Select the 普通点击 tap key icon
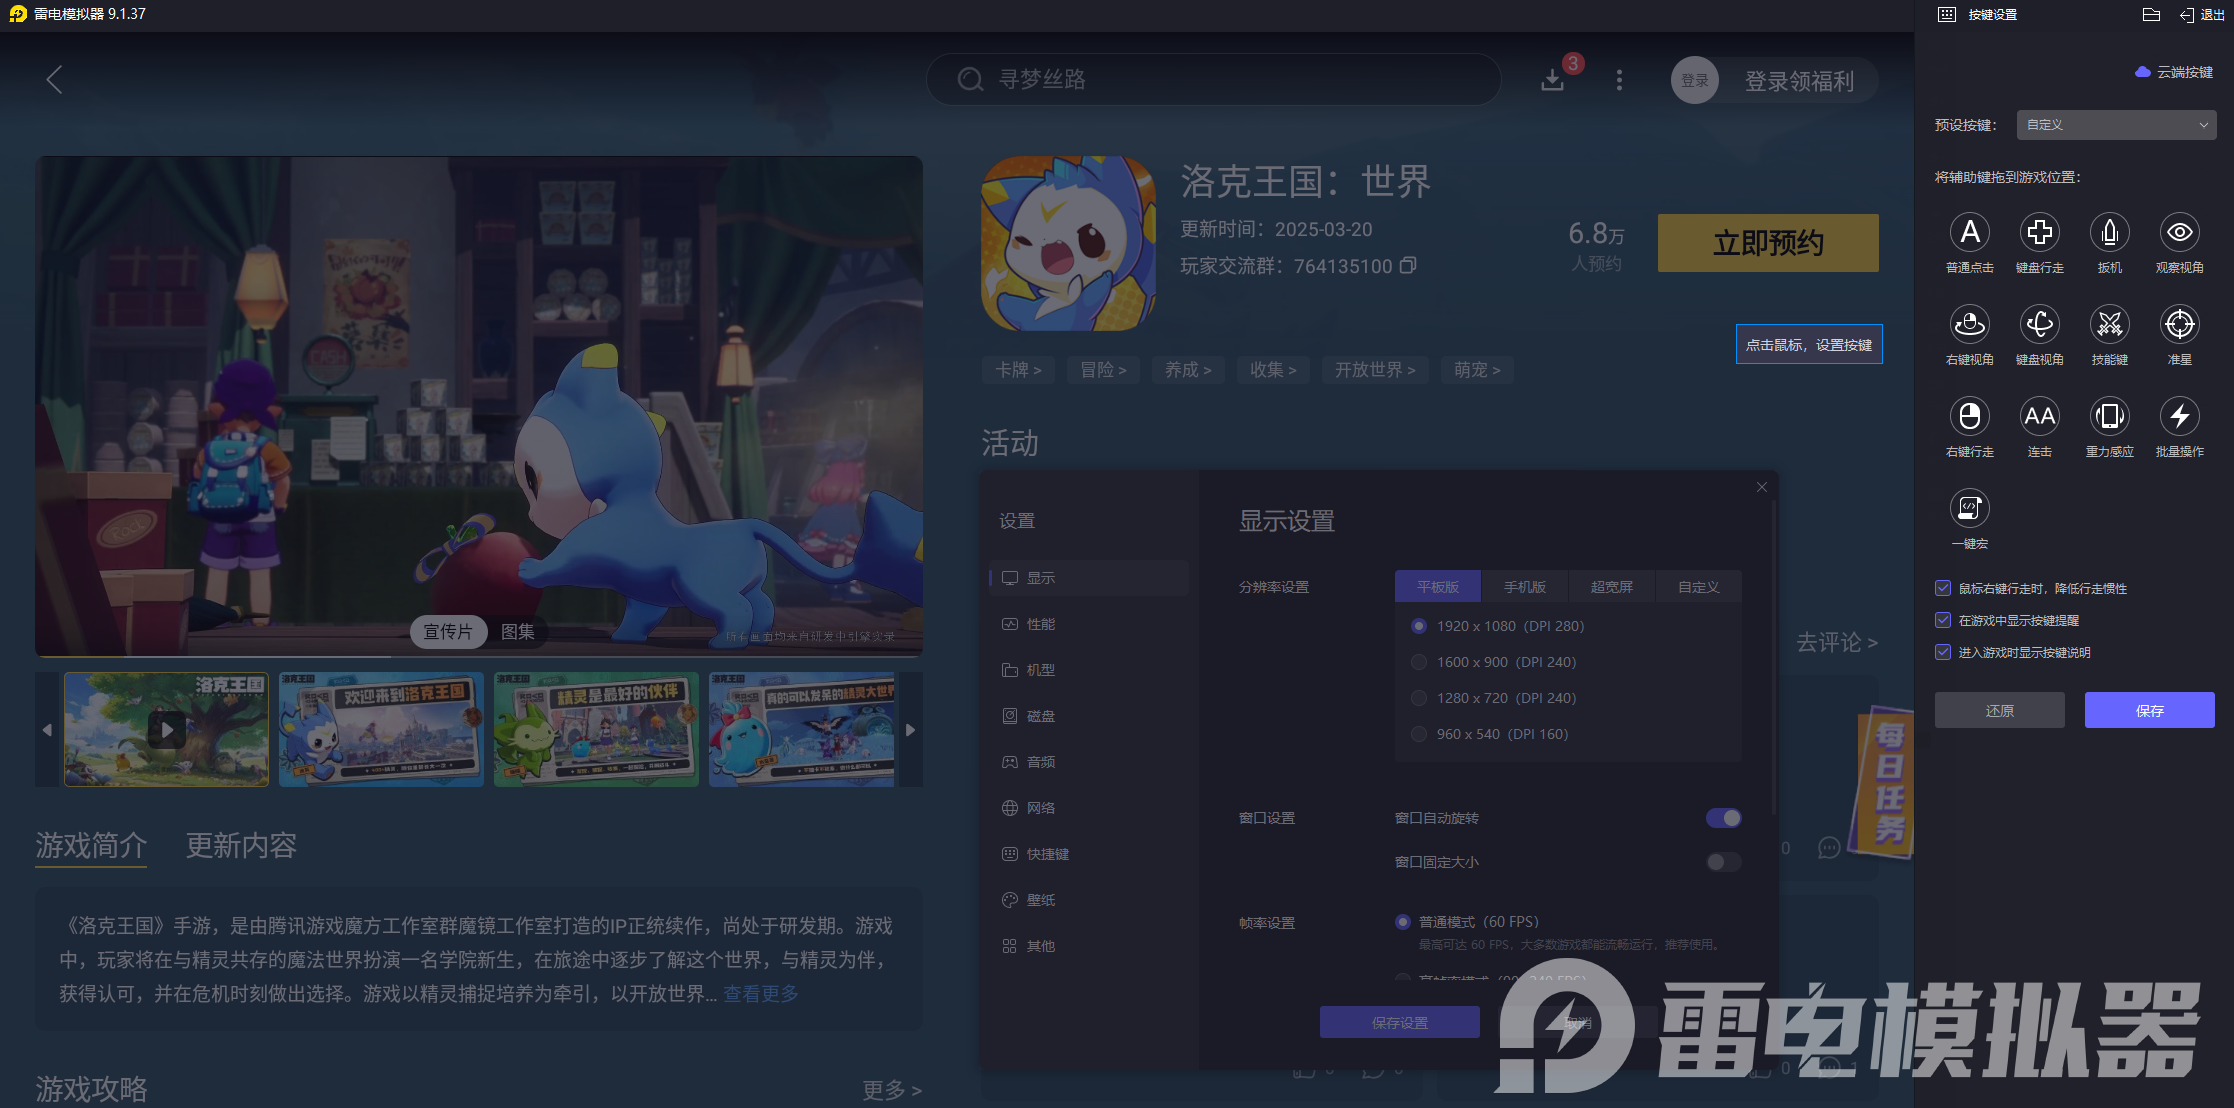 tap(1969, 233)
